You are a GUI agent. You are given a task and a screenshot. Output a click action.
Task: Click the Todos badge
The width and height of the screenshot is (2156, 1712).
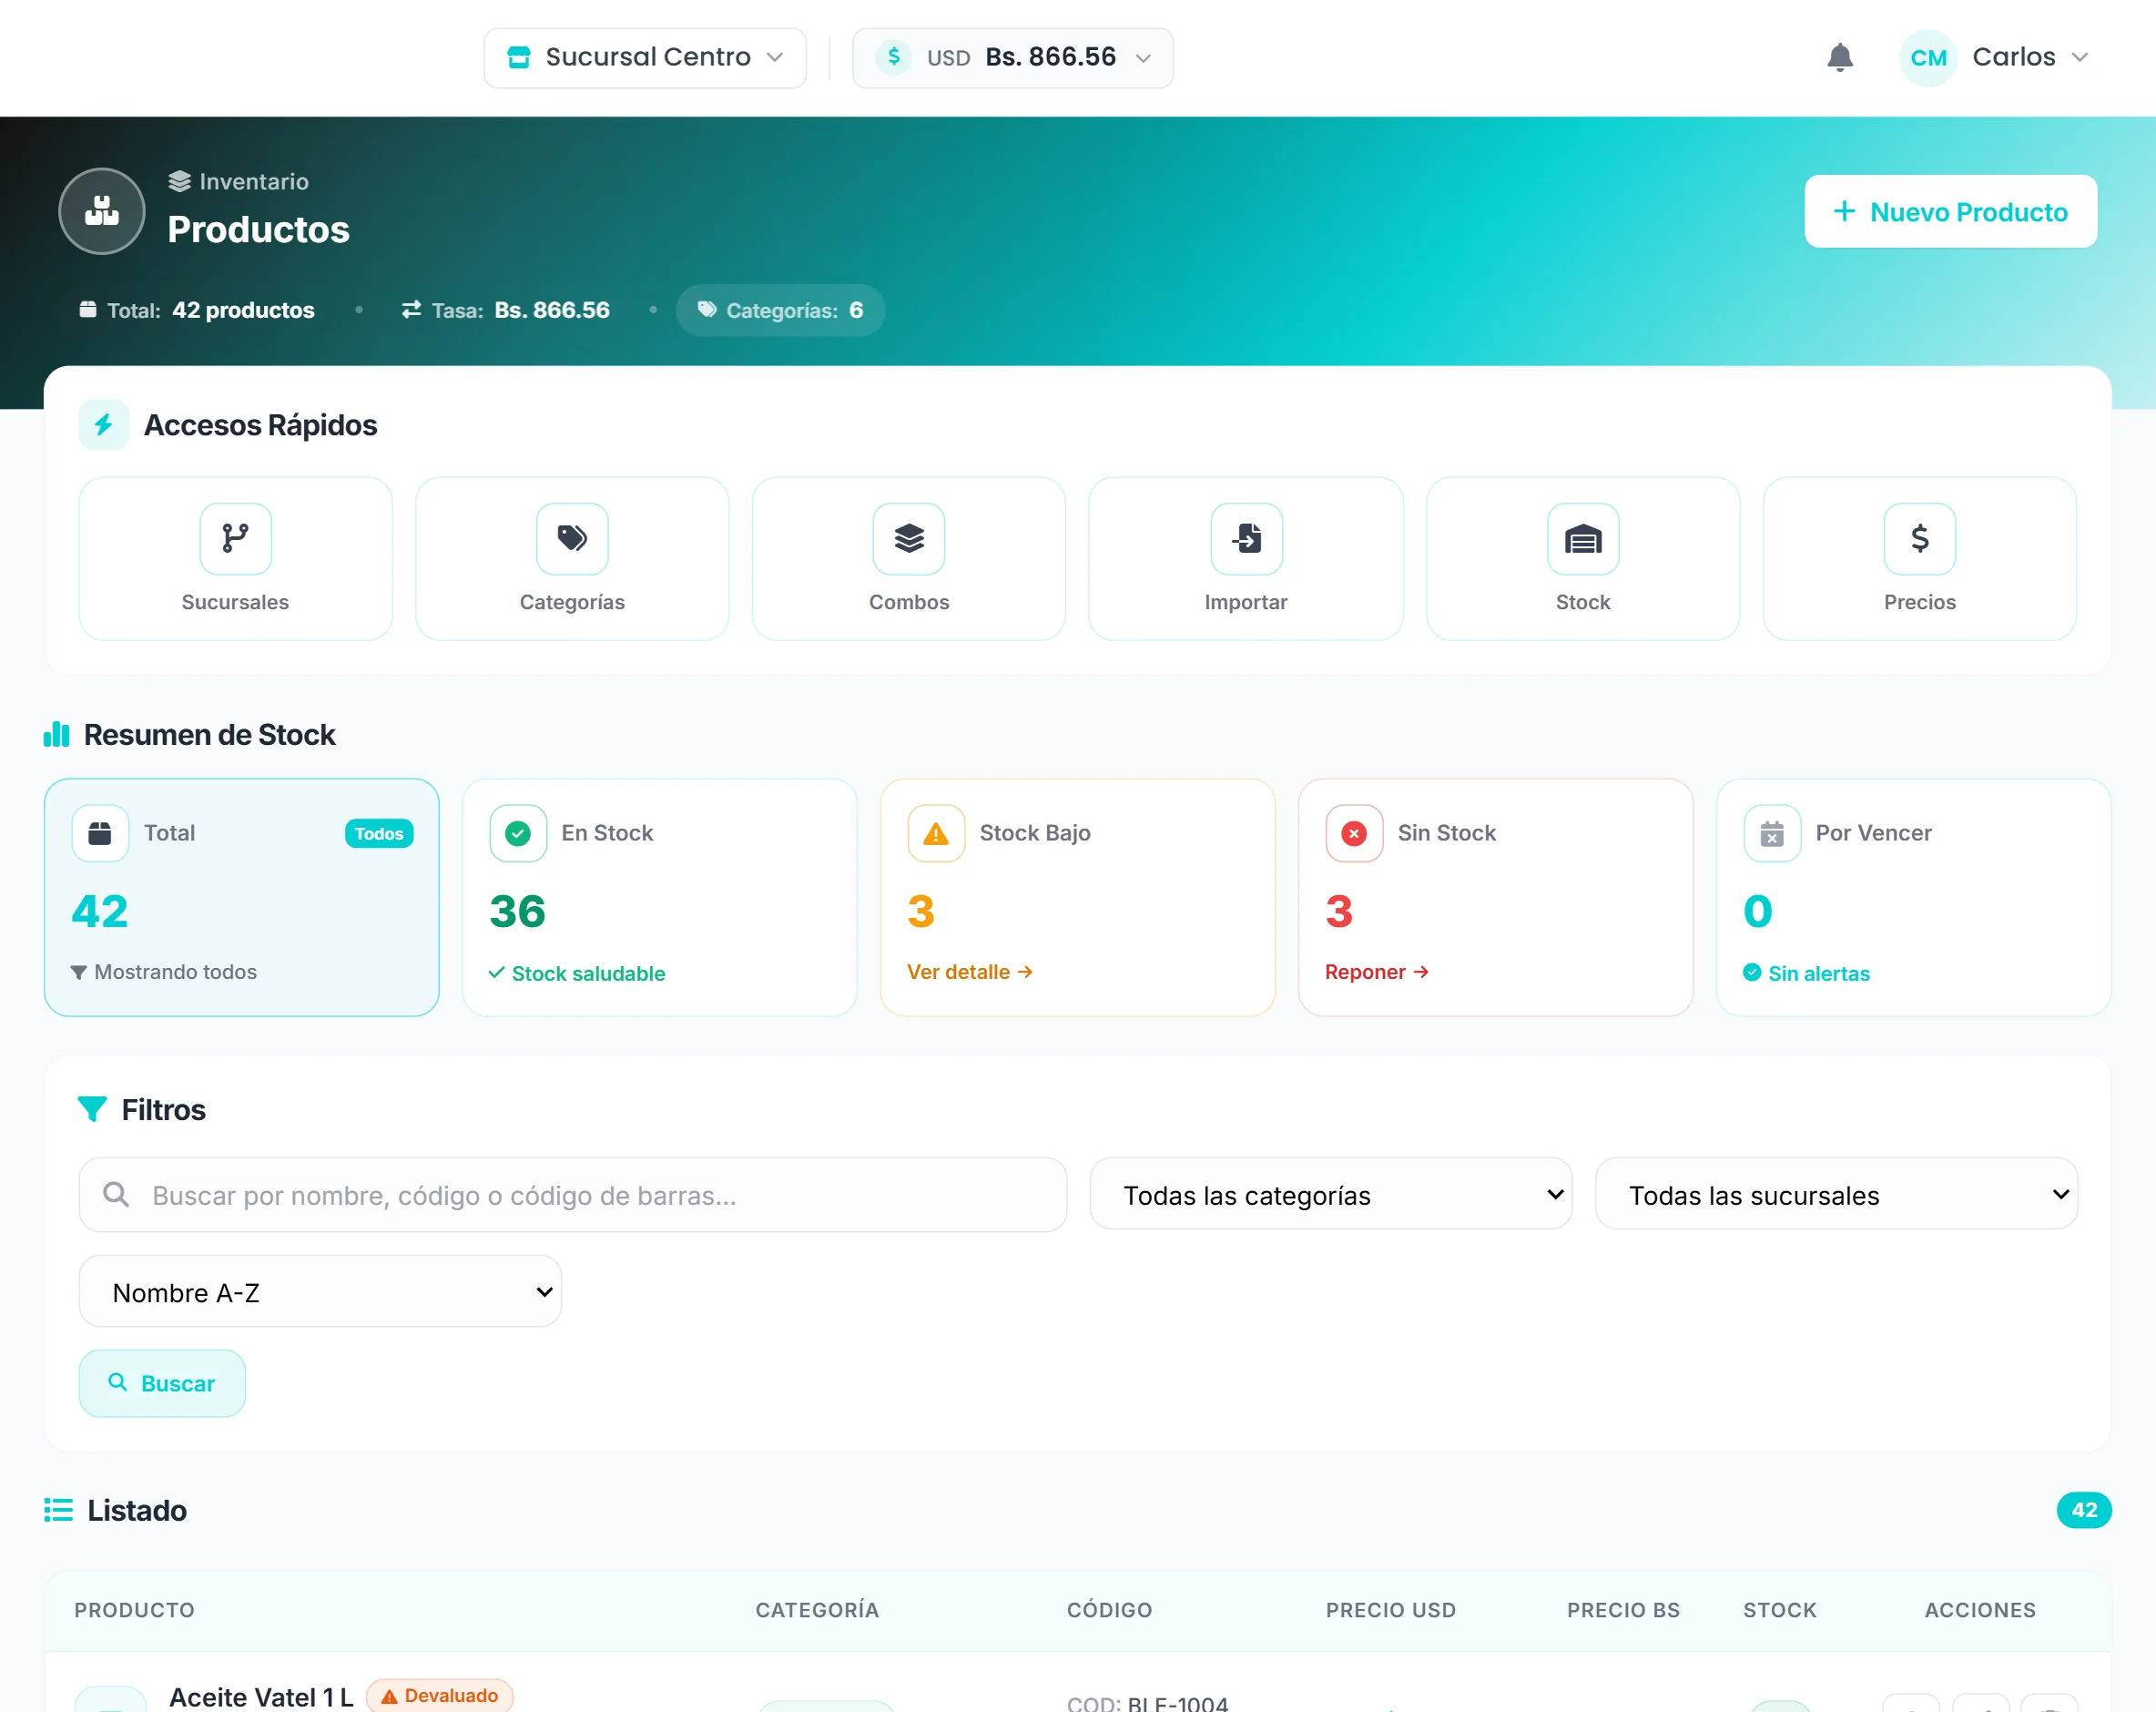(x=379, y=833)
